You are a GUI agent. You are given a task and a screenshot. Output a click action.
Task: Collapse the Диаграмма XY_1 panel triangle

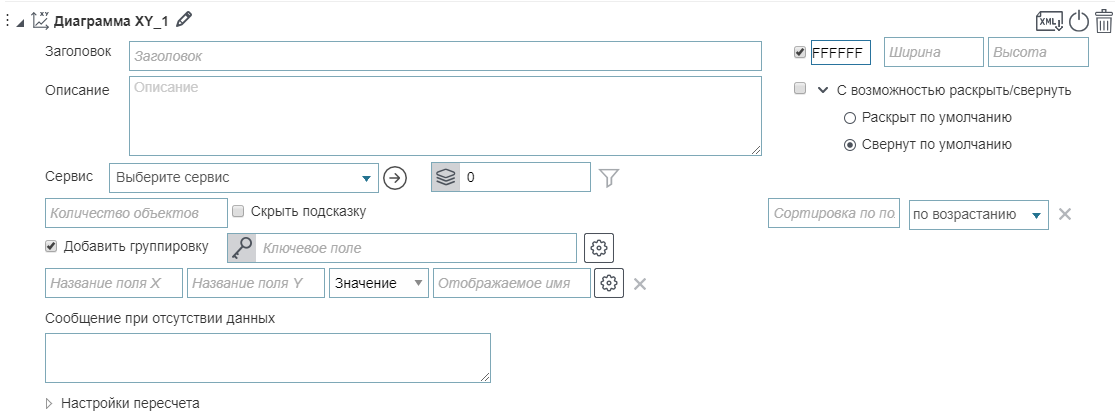tap(21, 20)
